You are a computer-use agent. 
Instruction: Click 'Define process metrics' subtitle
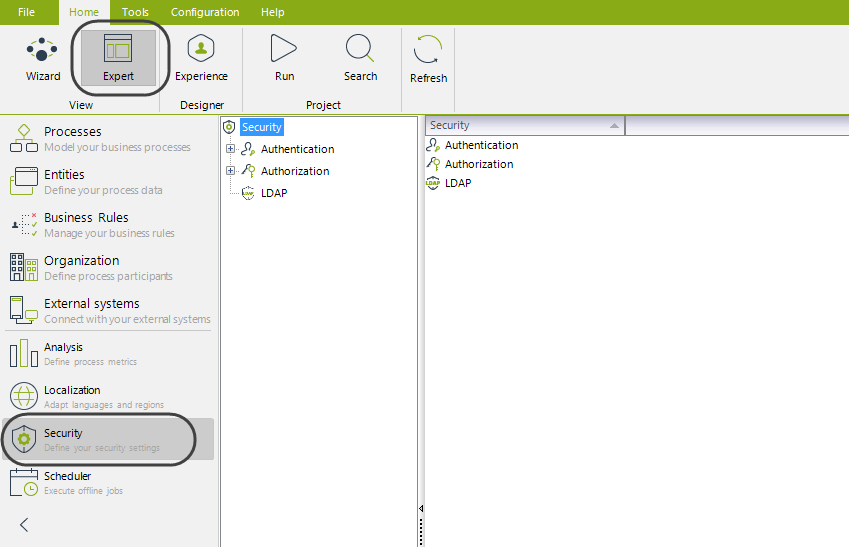click(x=90, y=362)
